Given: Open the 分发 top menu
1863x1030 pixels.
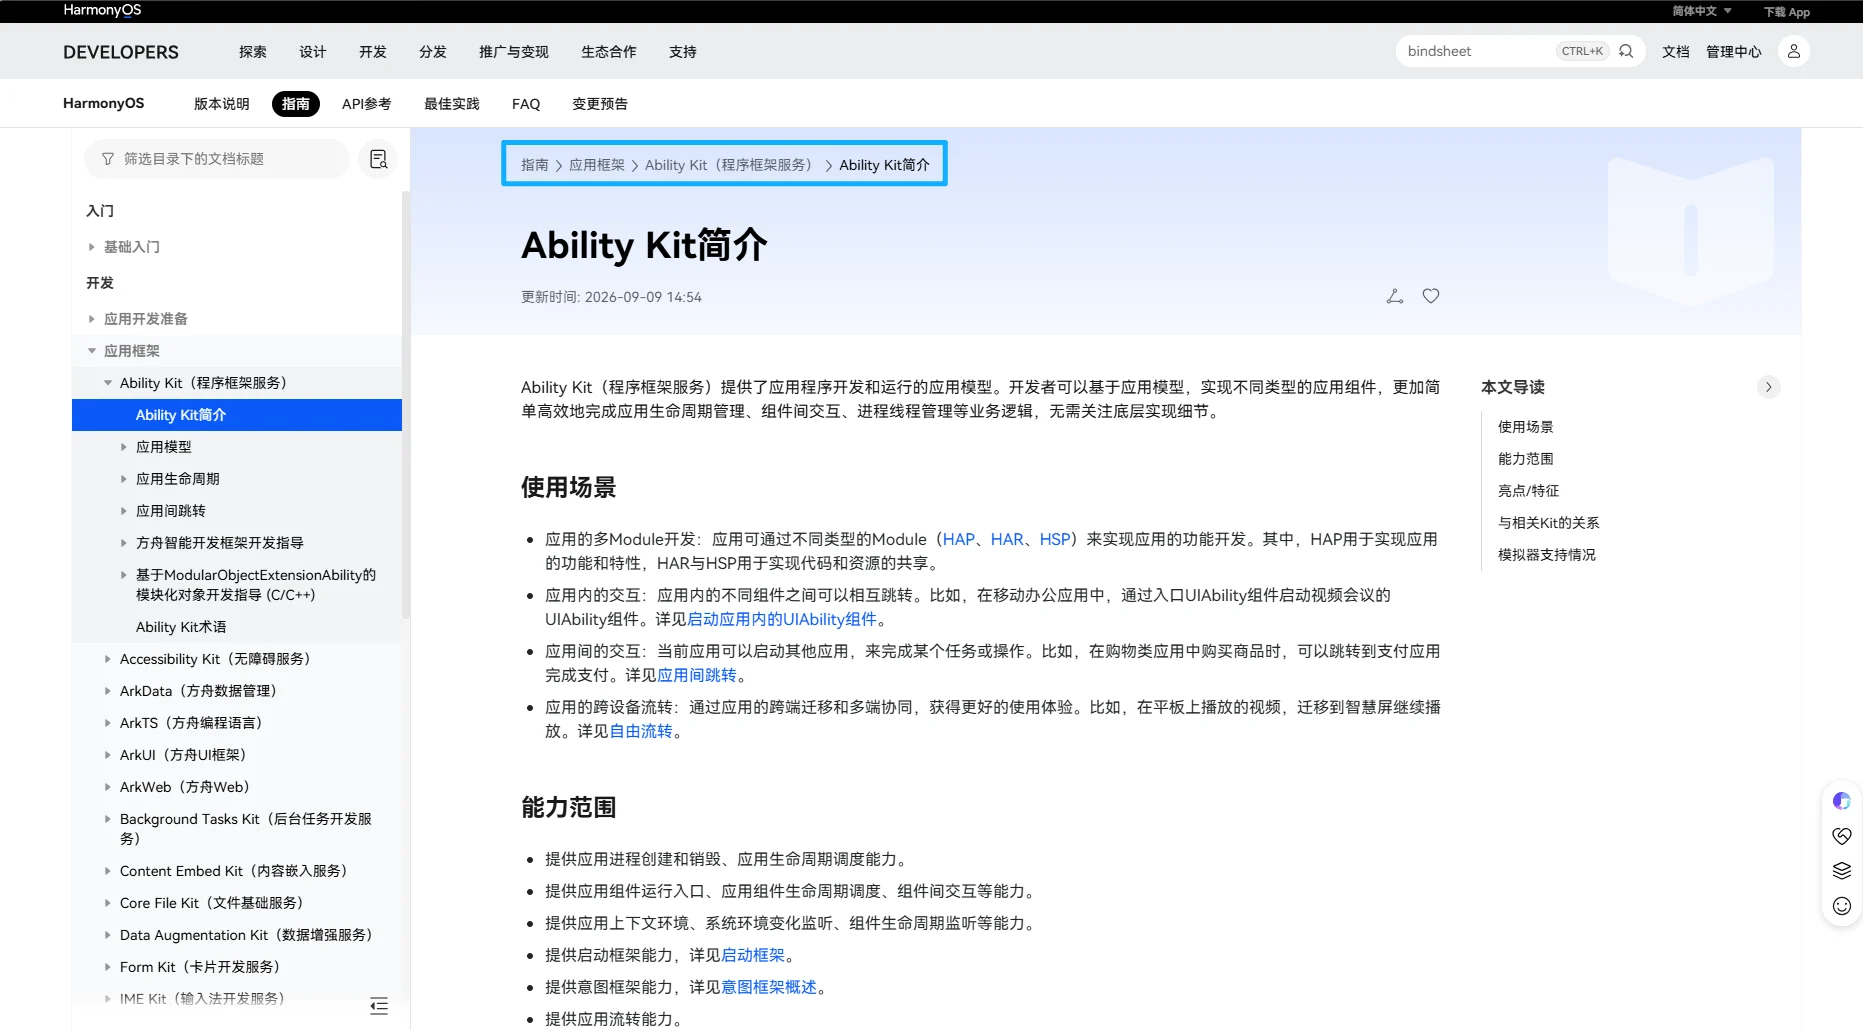Looking at the screenshot, I should point(433,52).
